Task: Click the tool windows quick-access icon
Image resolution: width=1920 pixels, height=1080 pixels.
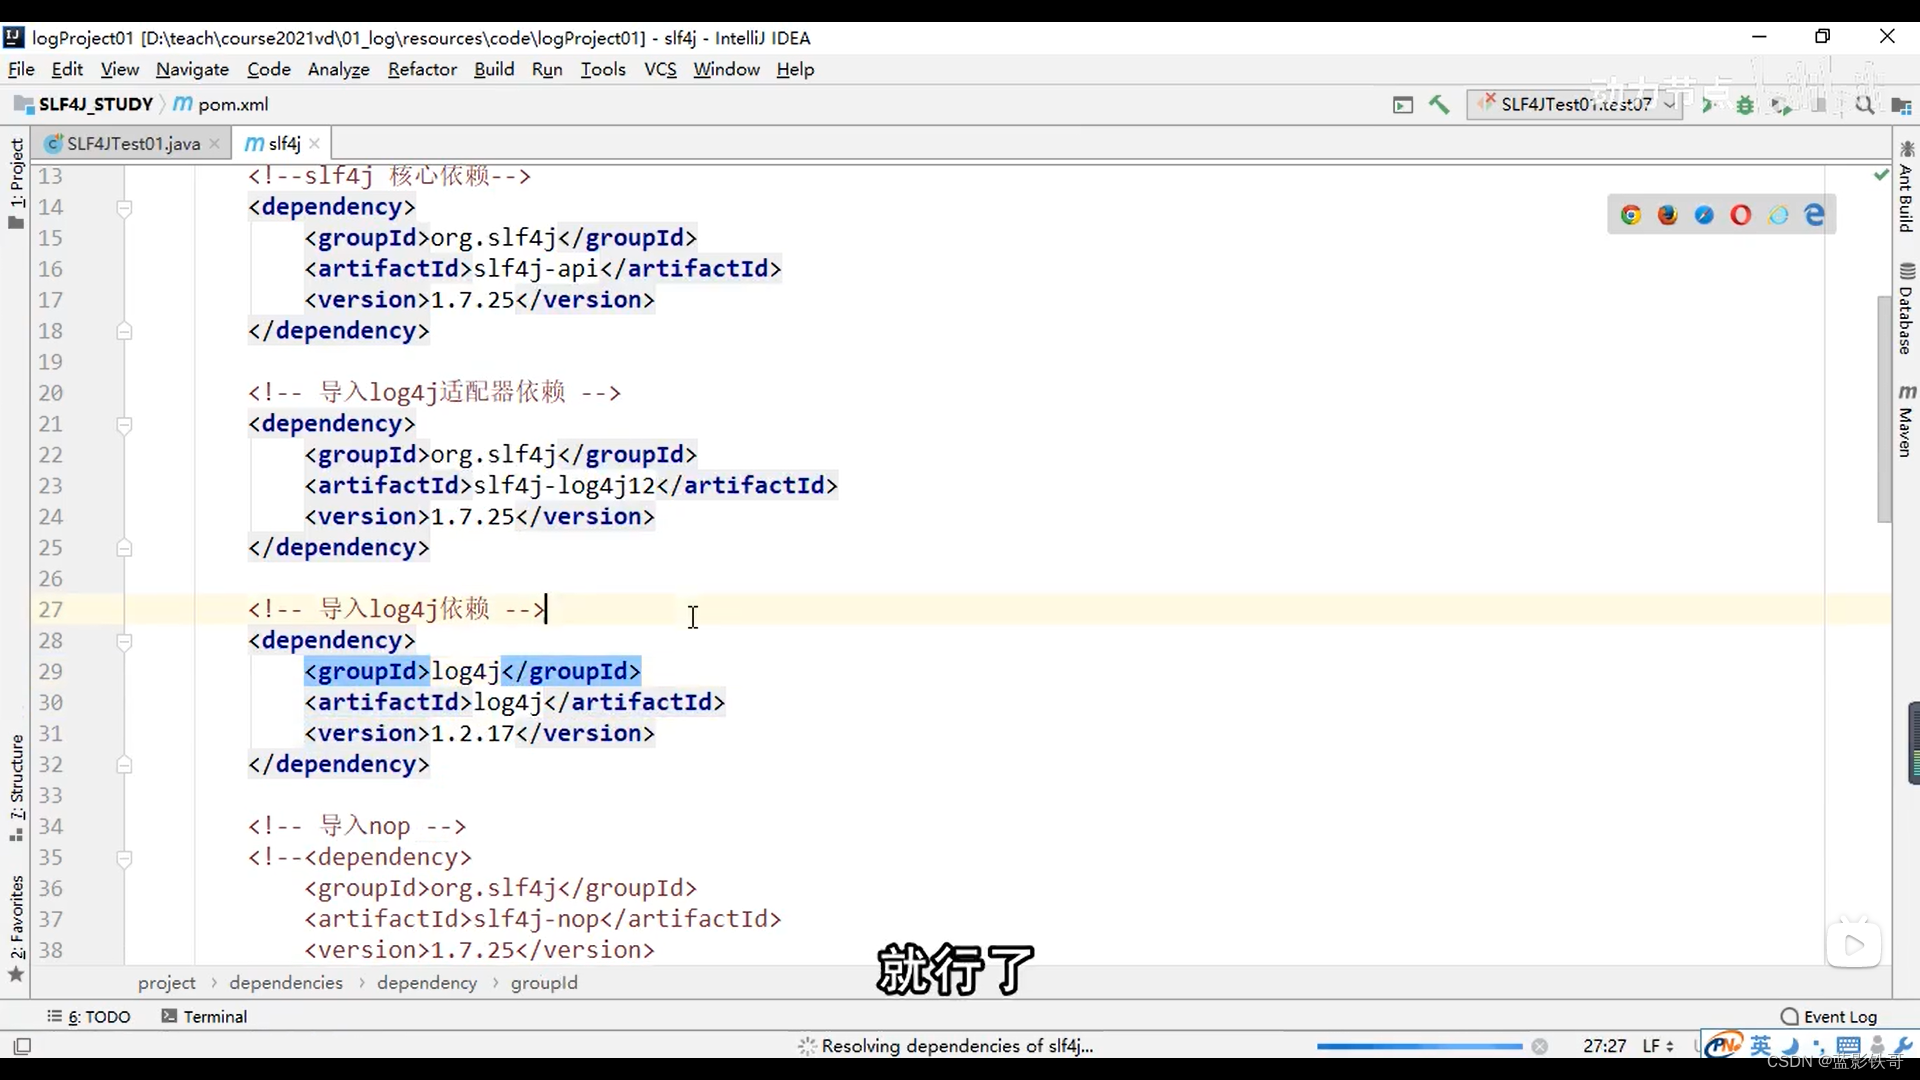Action: pyautogui.click(x=22, y=1046)
